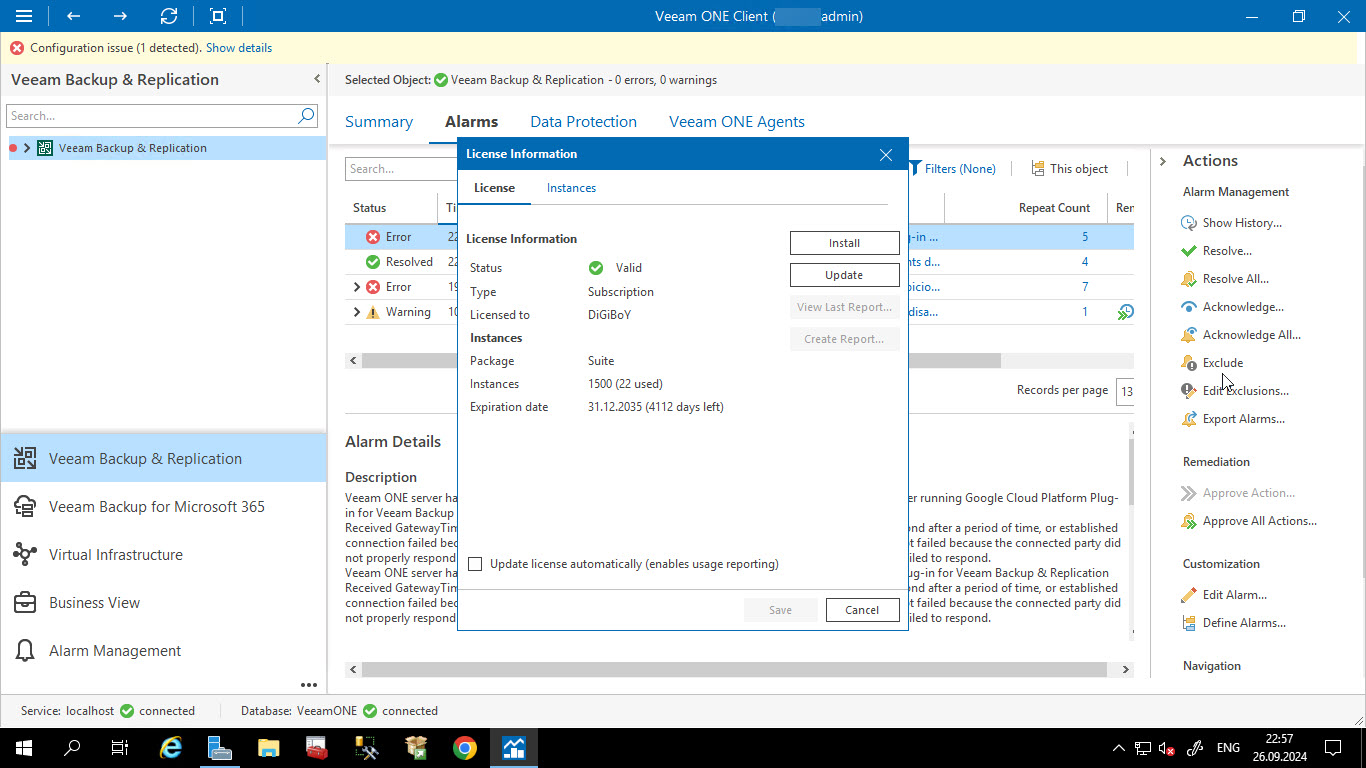Switch to the Veeam ONE Agents tab
Viewport: 1366px width, 768px height.
(737, 122)
